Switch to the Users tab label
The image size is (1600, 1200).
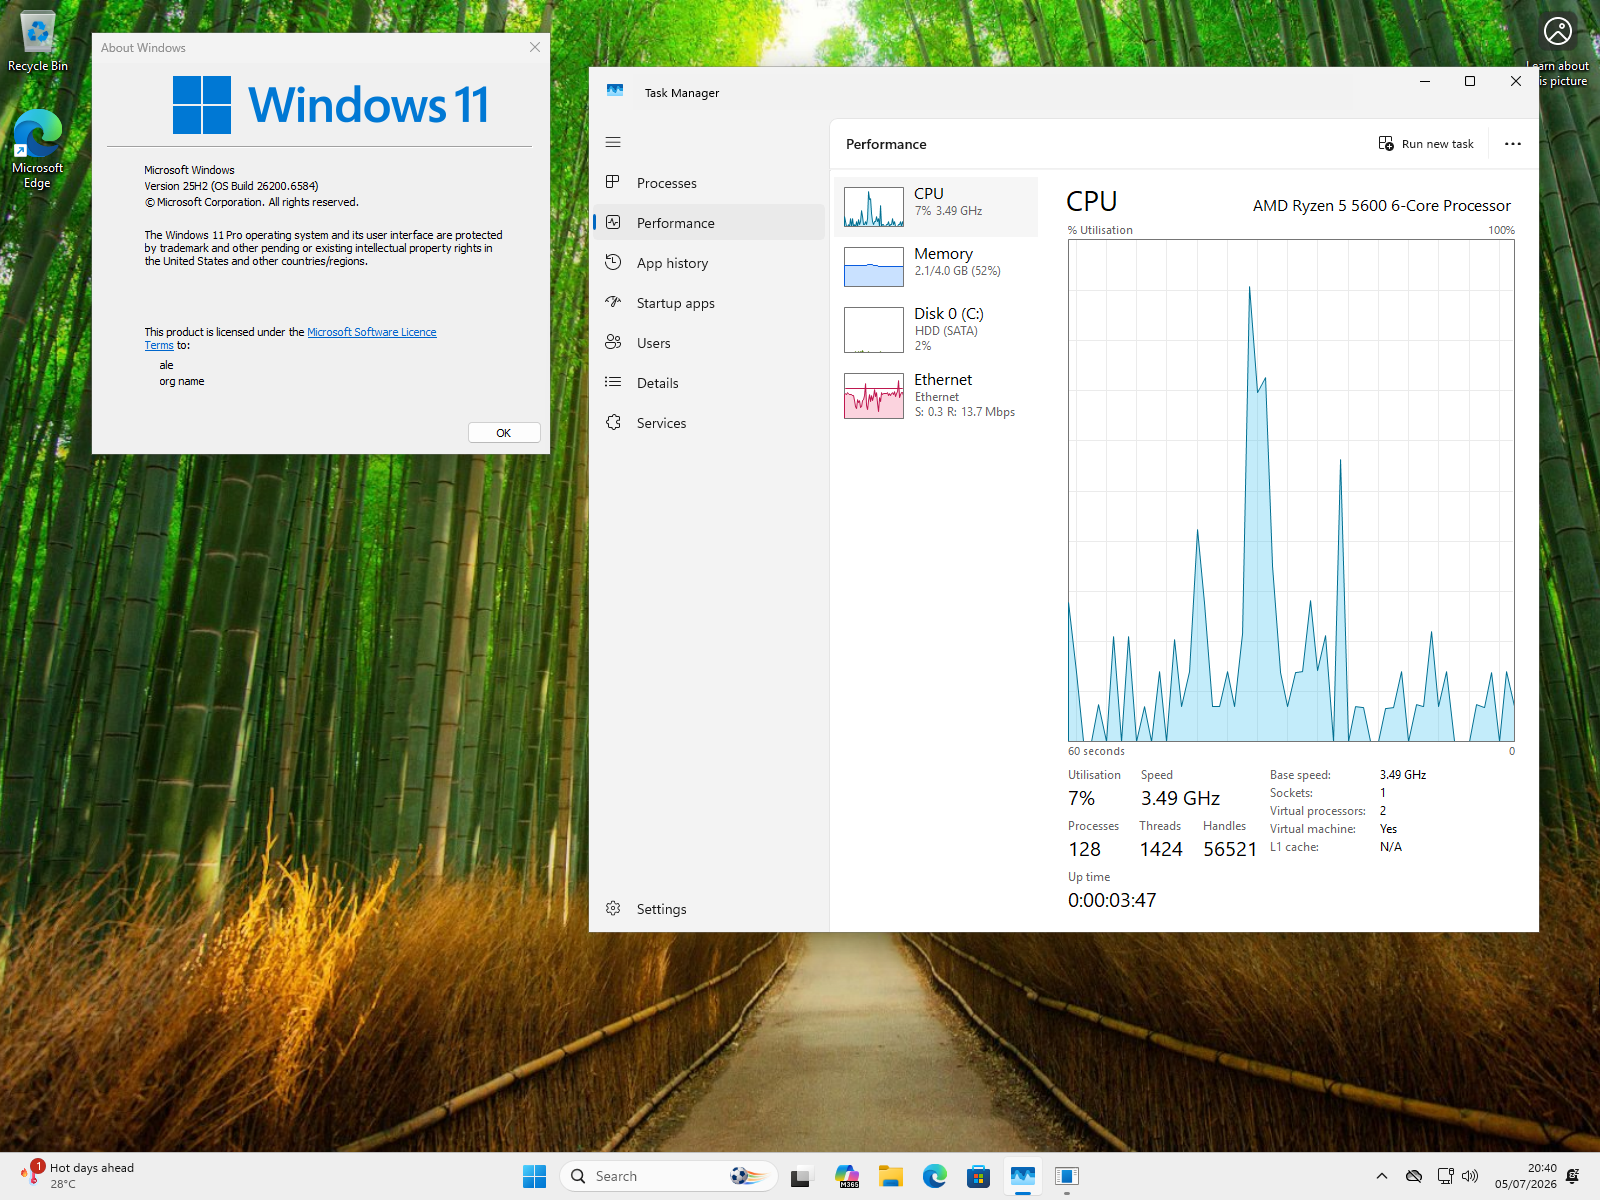point(653,343)
